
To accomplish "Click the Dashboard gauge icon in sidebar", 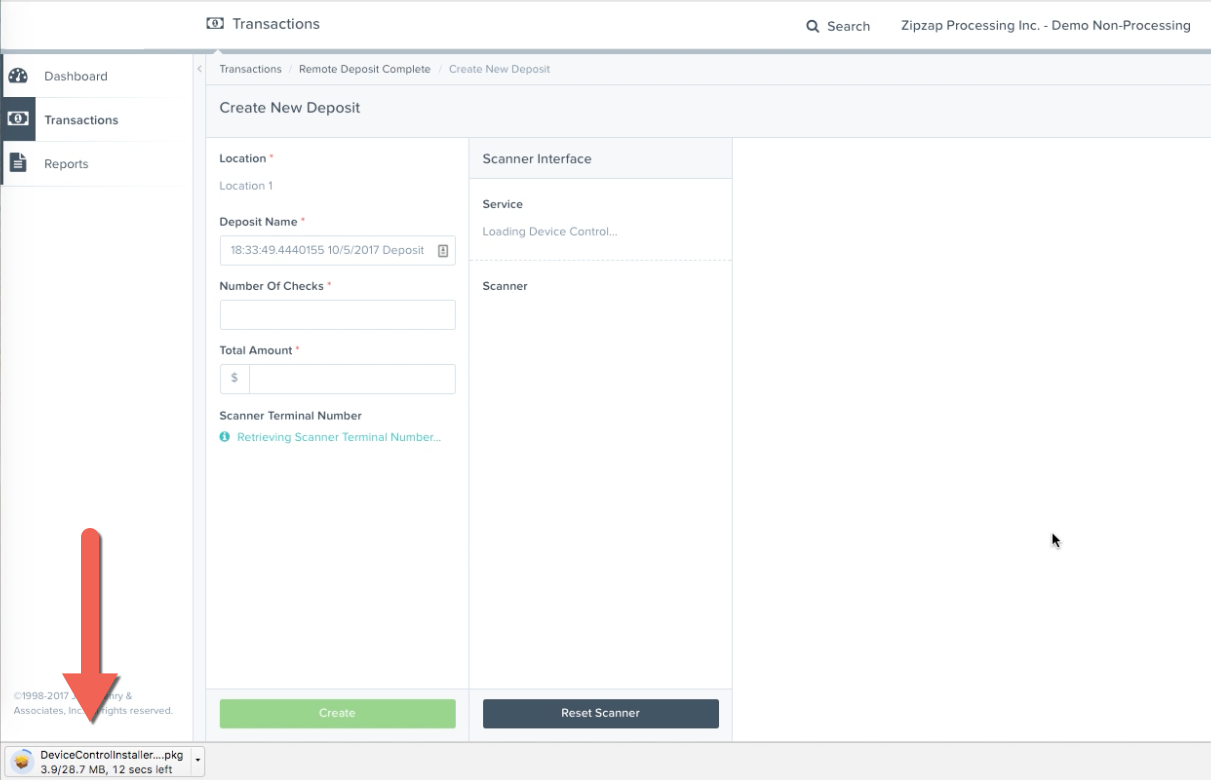I will coord(18,76).
